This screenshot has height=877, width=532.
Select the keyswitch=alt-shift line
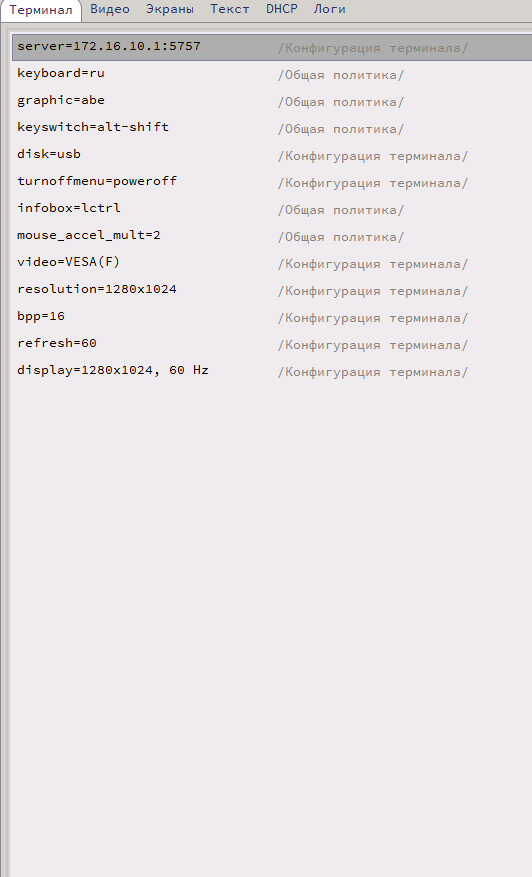coord(272,128)
